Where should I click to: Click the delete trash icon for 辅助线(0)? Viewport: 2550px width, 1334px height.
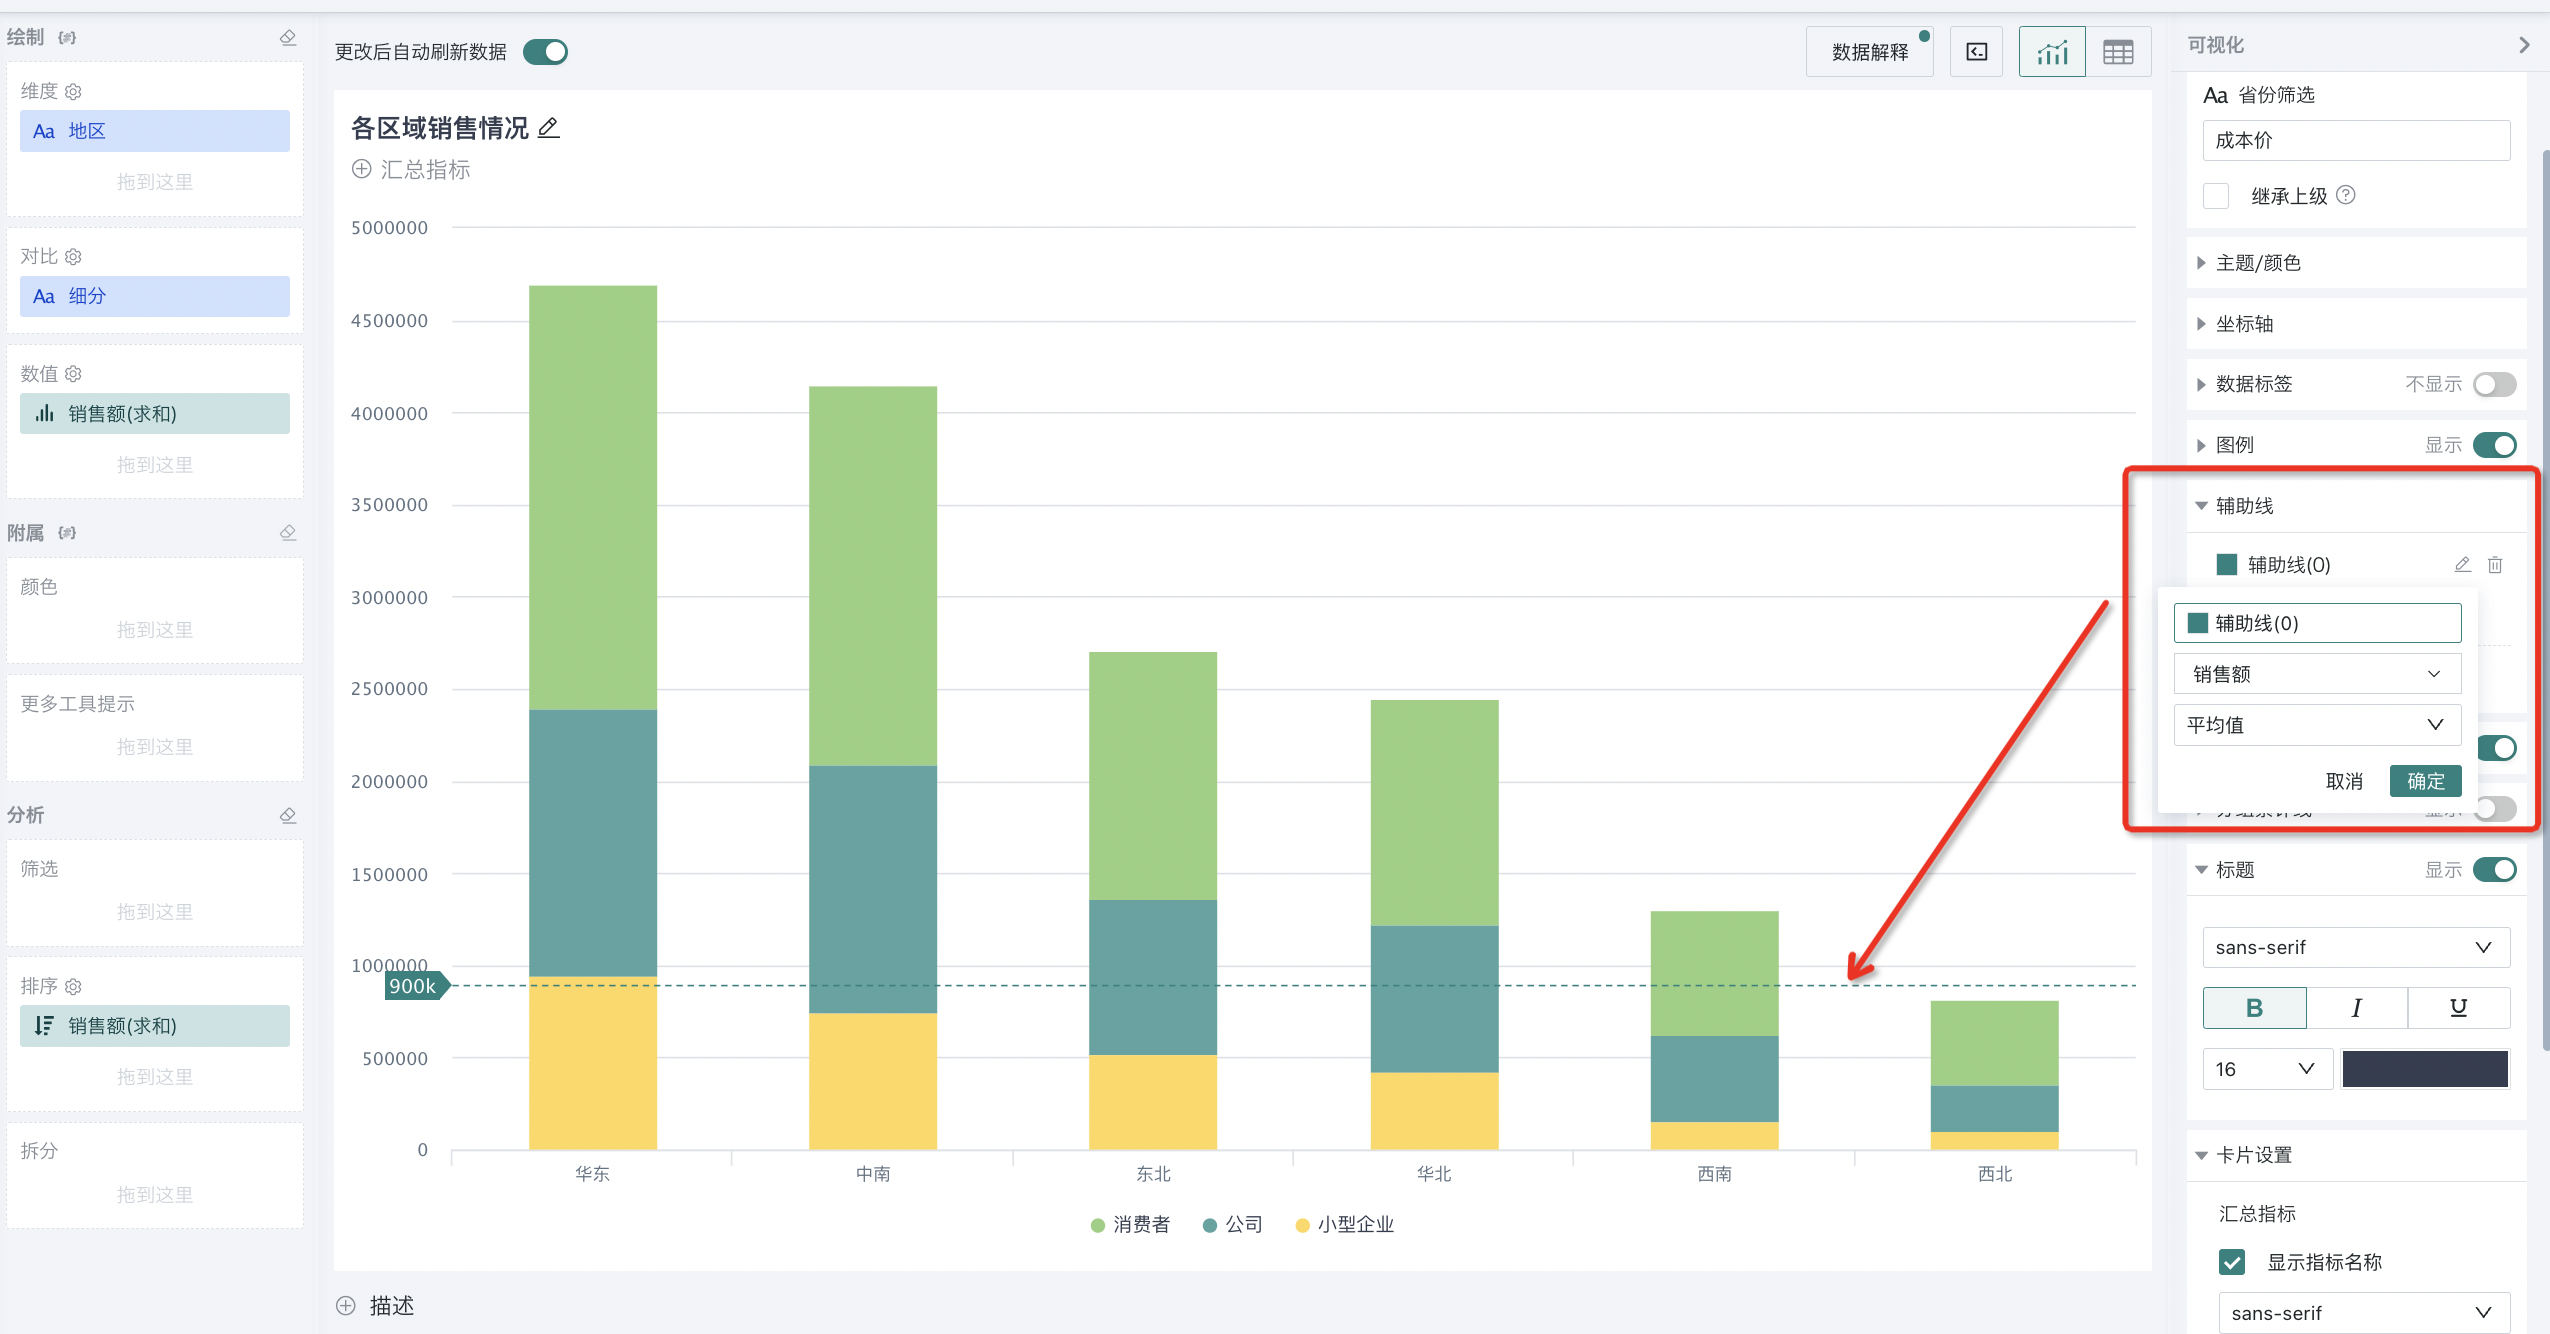click(2495, 565)
